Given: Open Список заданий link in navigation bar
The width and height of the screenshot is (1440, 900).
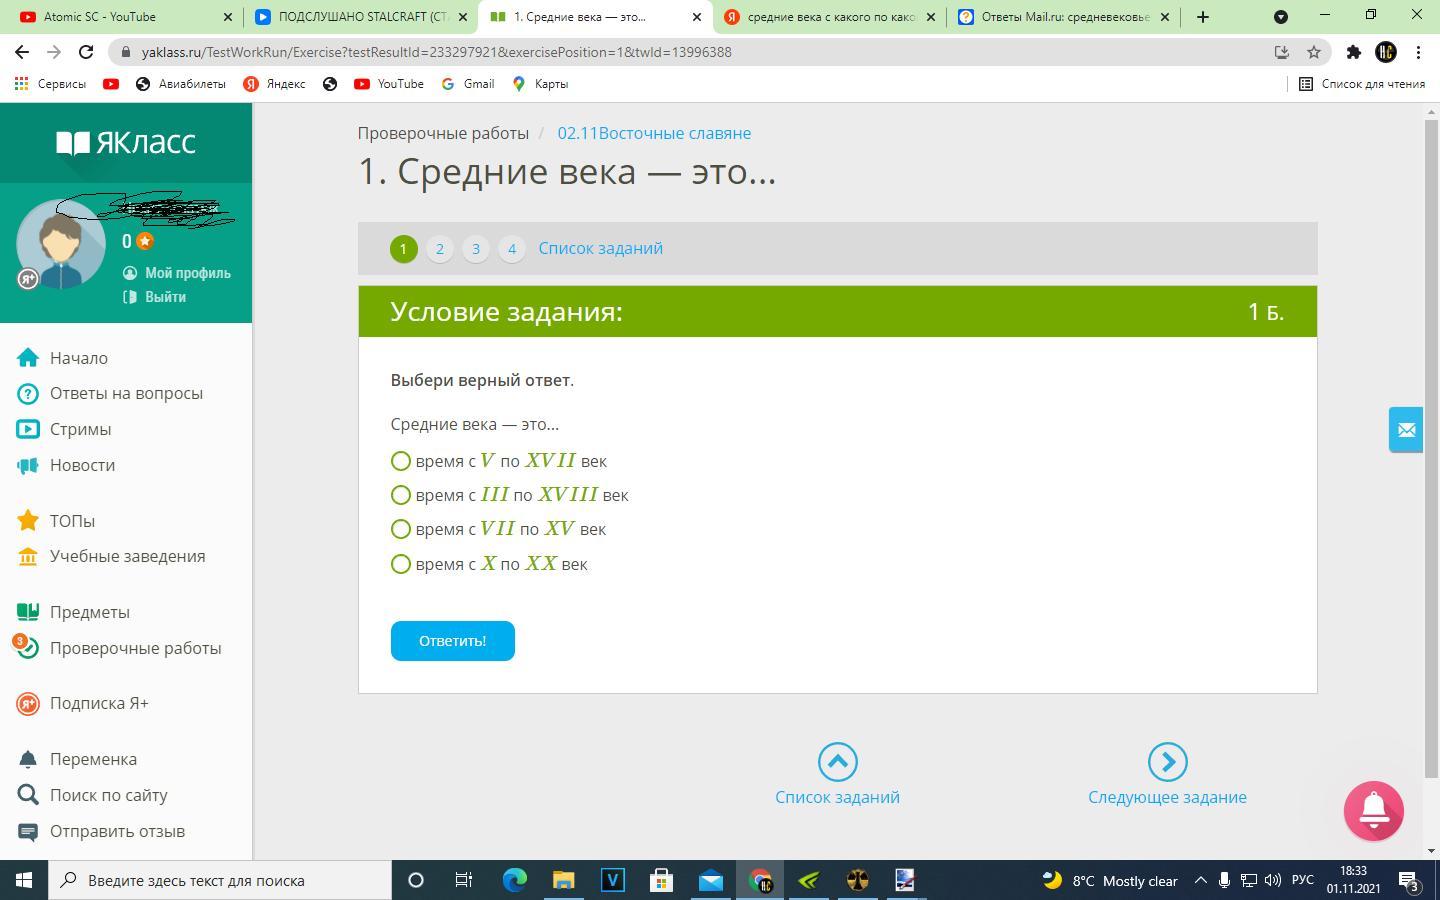Looking at the screenshot, I should pyautogui.click(x=600, y=248).
